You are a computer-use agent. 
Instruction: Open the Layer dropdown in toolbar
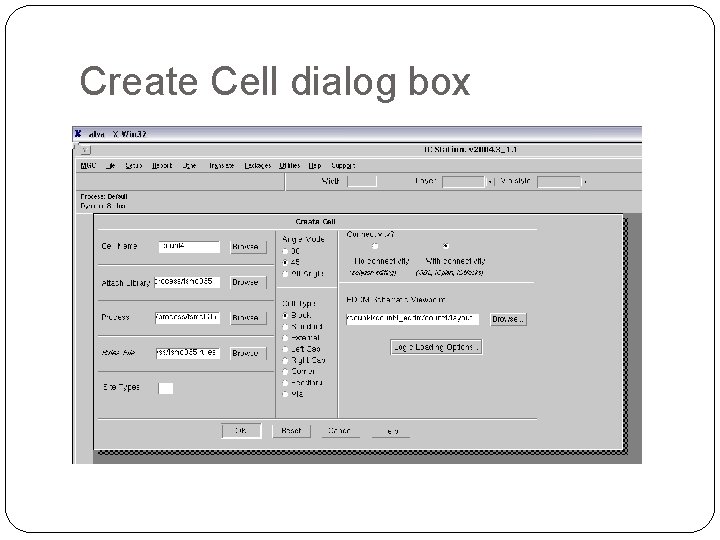tap(490, 182)
